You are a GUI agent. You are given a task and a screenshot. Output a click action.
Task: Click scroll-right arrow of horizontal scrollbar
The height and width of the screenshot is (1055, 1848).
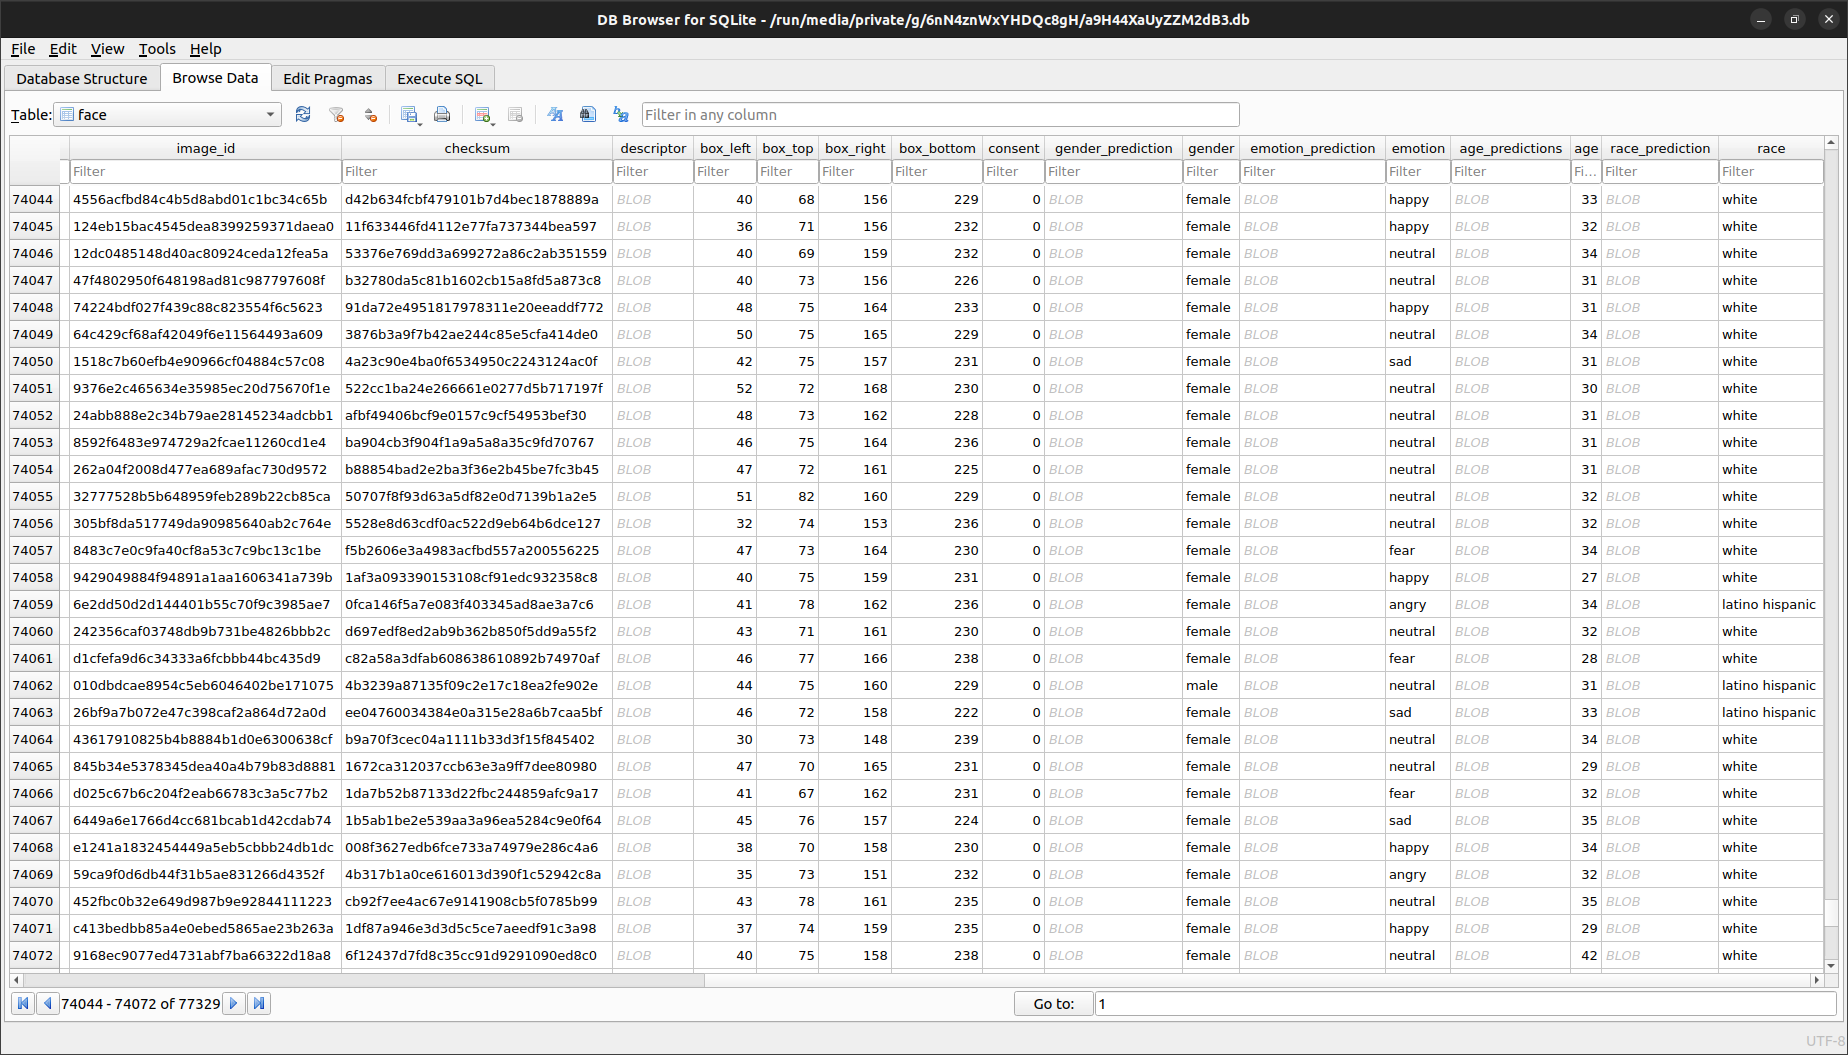(x=1817, y=980)
